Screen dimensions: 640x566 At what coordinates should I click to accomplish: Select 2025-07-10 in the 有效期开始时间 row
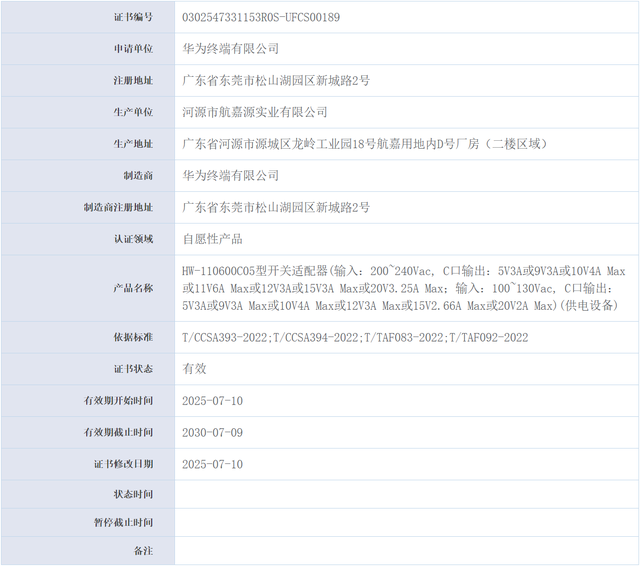pyautogui.click(x=212, y=401)
